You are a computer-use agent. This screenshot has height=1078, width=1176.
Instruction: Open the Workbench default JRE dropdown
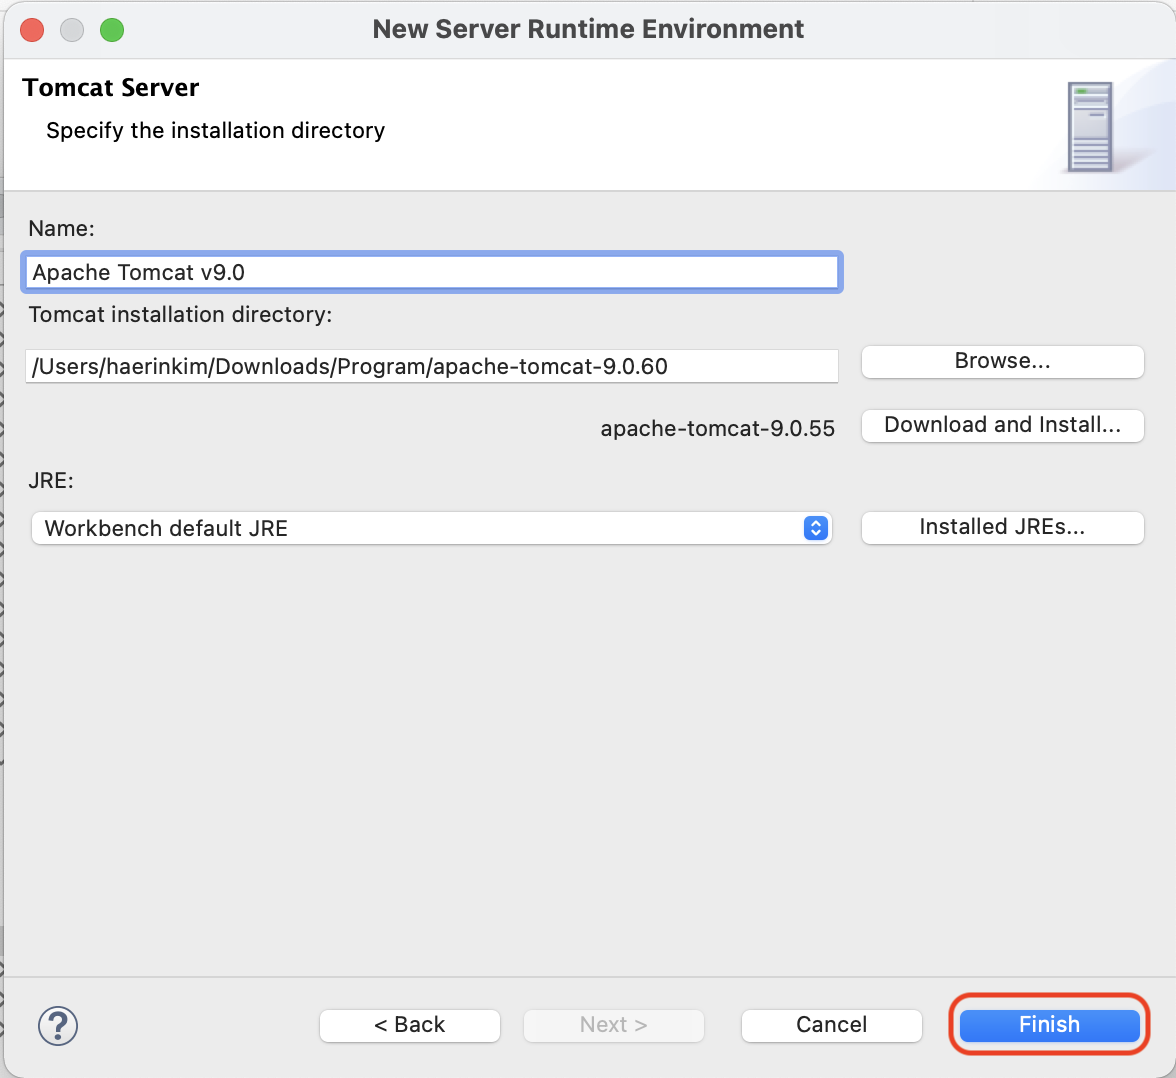click(431, 528)
